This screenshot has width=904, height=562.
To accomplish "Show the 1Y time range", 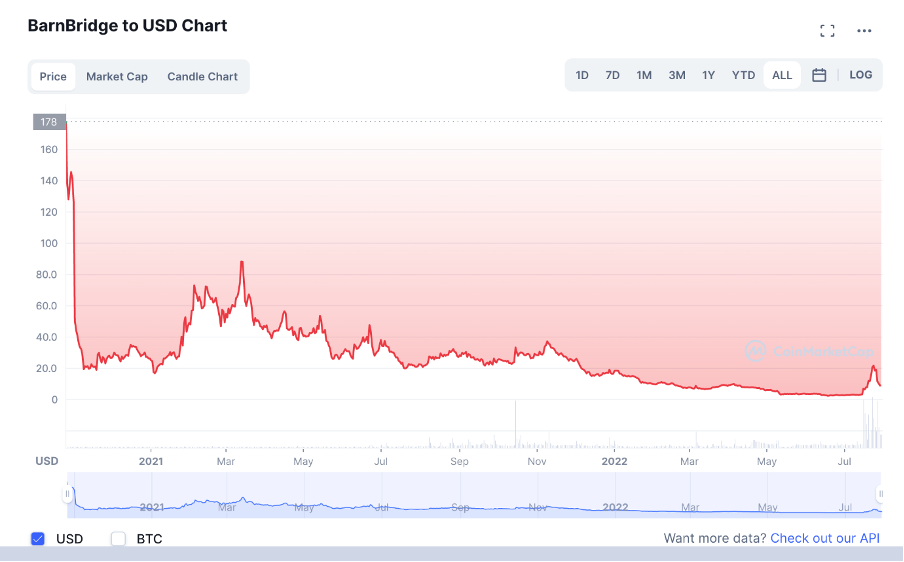I will (709, 75).
